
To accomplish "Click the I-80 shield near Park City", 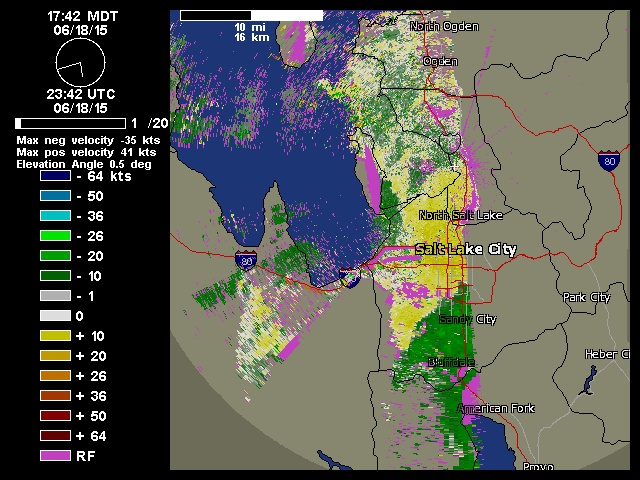I will [609, 160].
